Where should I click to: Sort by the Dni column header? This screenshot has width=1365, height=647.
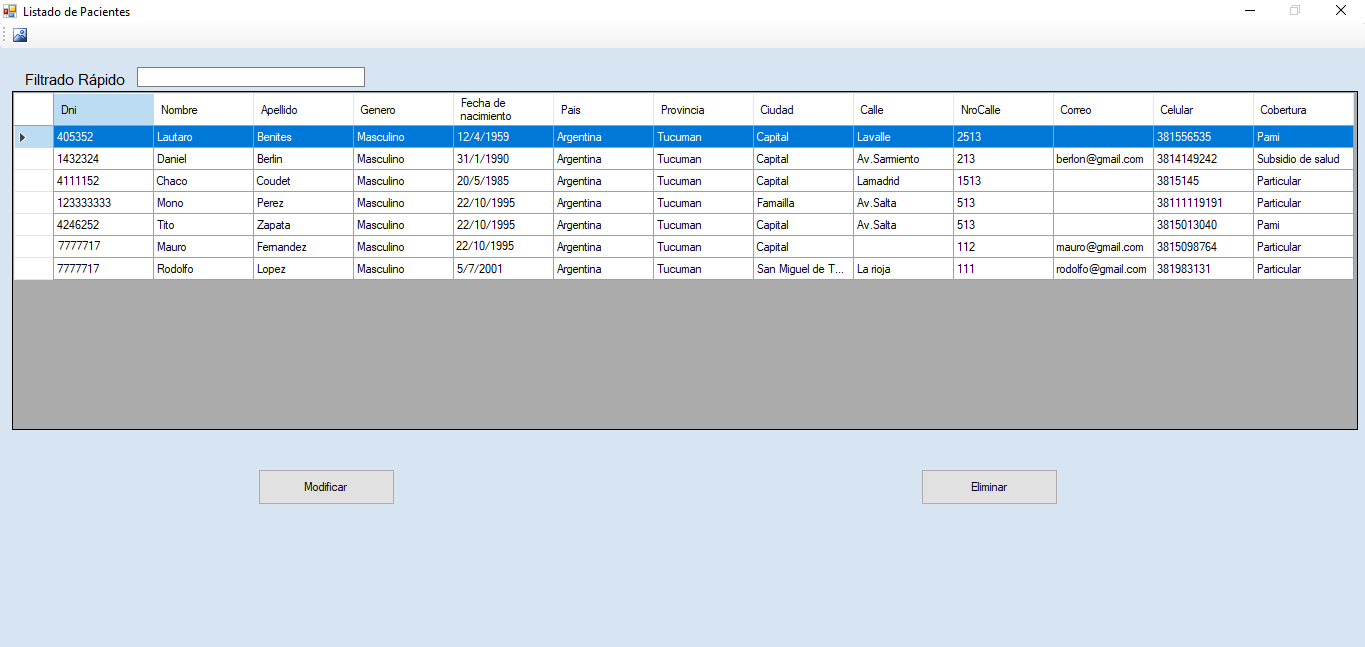pyautogui.click(x=103, y=110)
